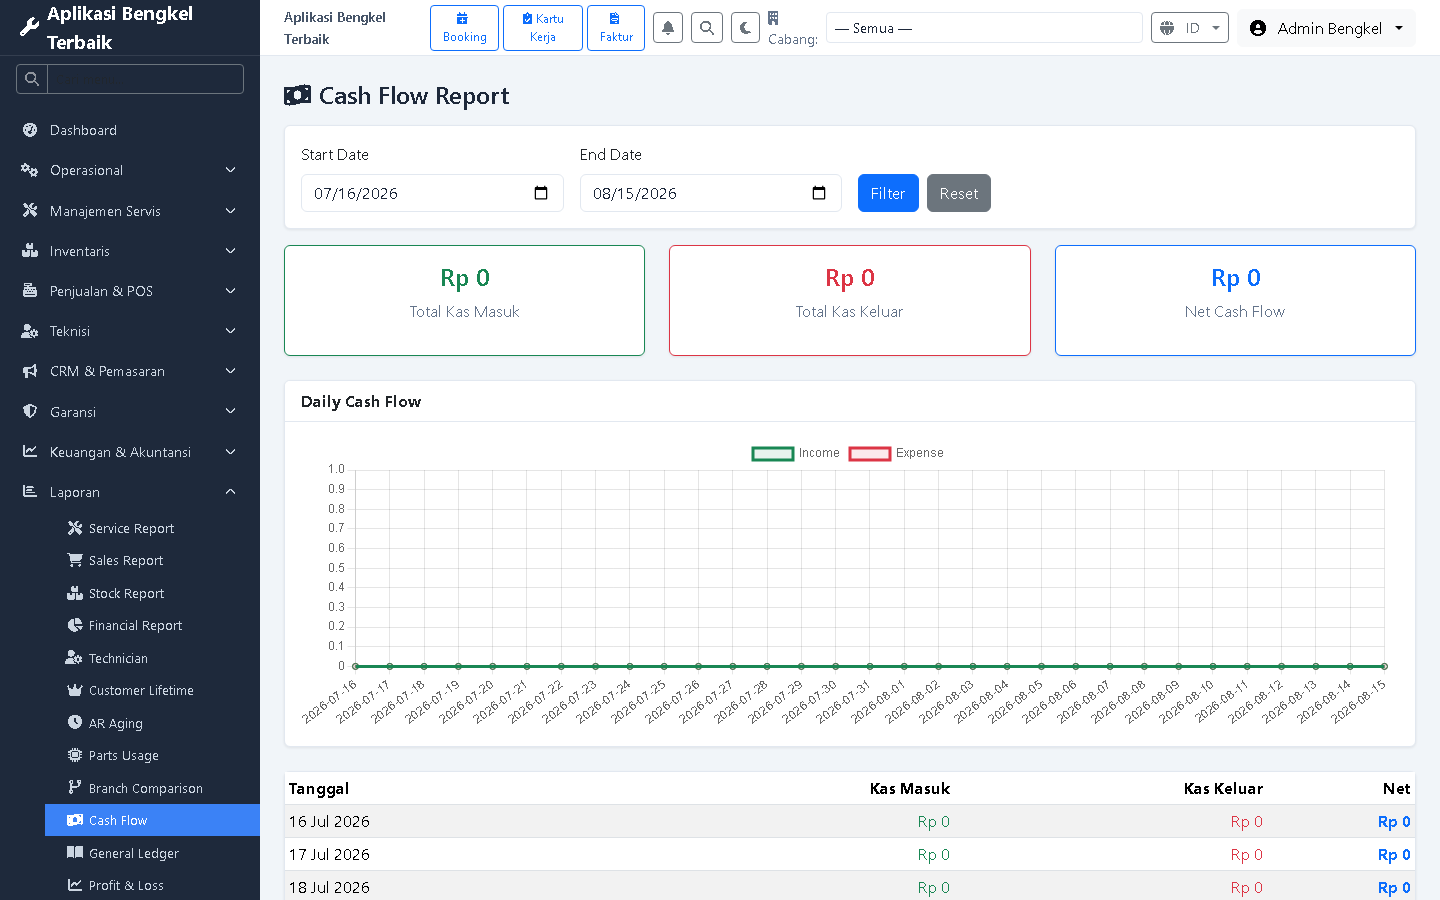Click the Manajemen Servis tools icon
This screenshot has width=1440, height=900.
[30, 210]
